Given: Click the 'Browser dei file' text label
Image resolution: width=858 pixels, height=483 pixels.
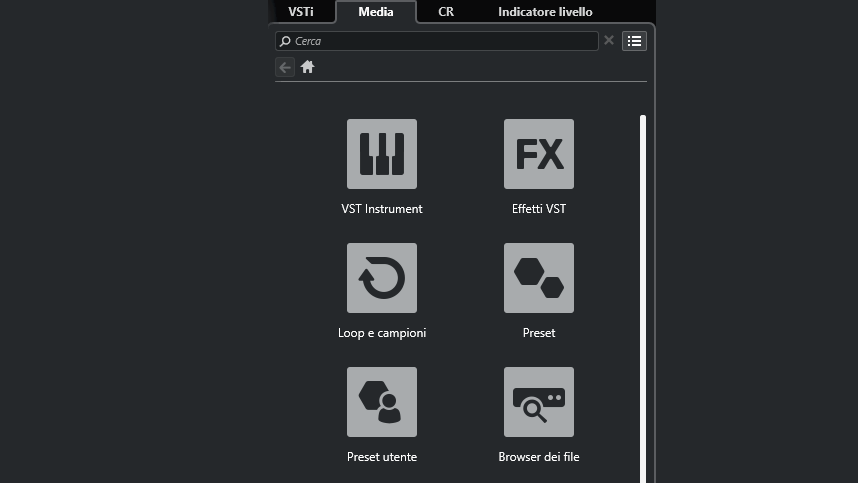Looking at the screenshot, I should [538, 457].
